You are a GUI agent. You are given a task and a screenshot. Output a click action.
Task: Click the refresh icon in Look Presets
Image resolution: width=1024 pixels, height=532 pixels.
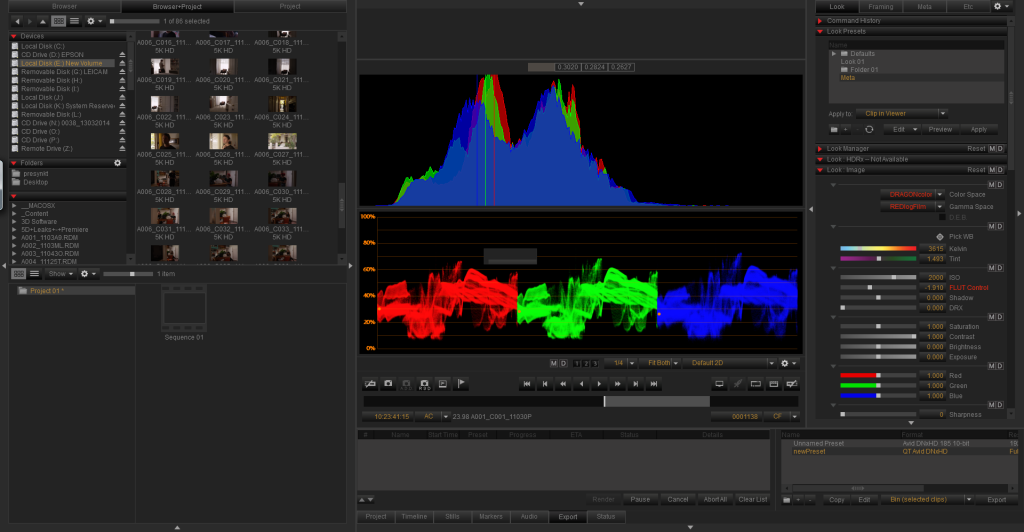869,129
